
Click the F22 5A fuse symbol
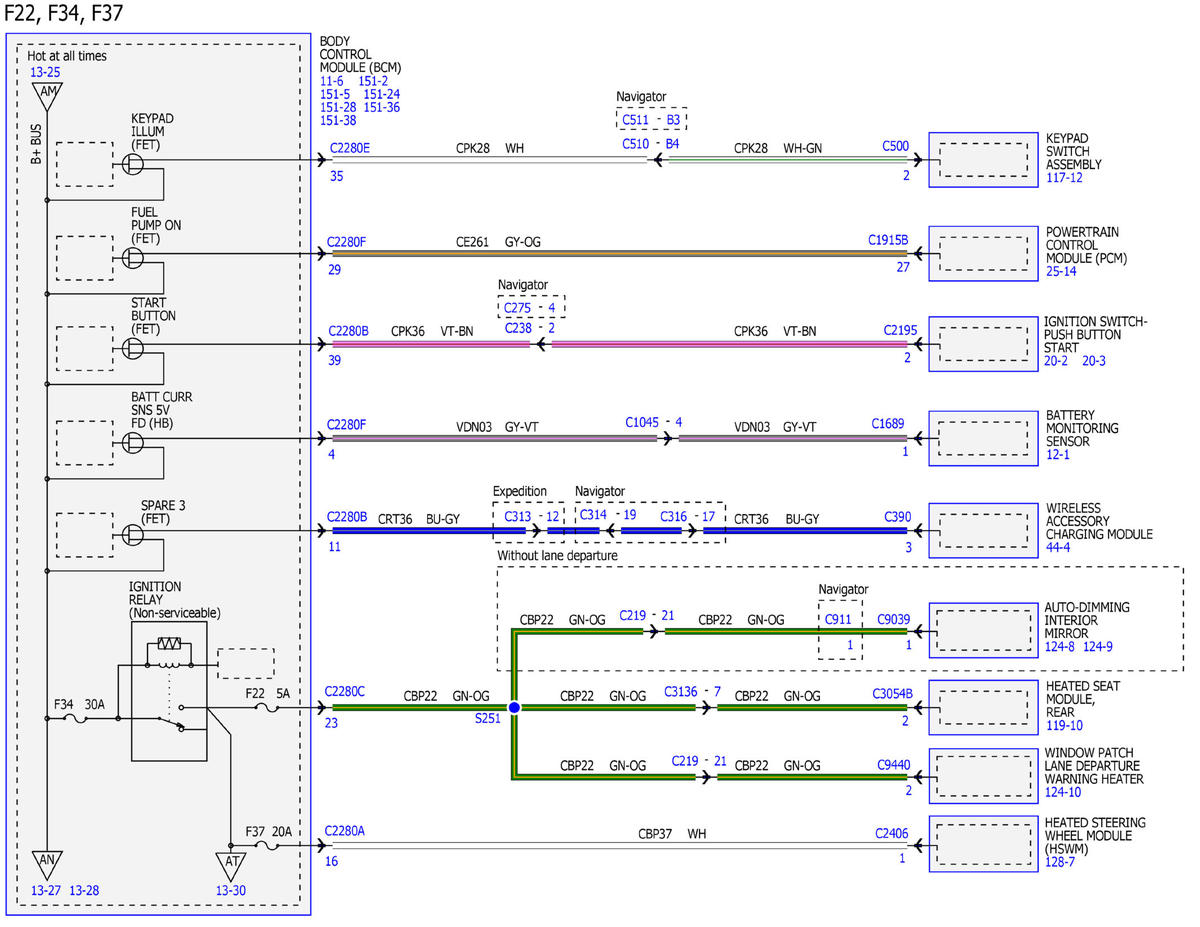click(x=268, y=707)
